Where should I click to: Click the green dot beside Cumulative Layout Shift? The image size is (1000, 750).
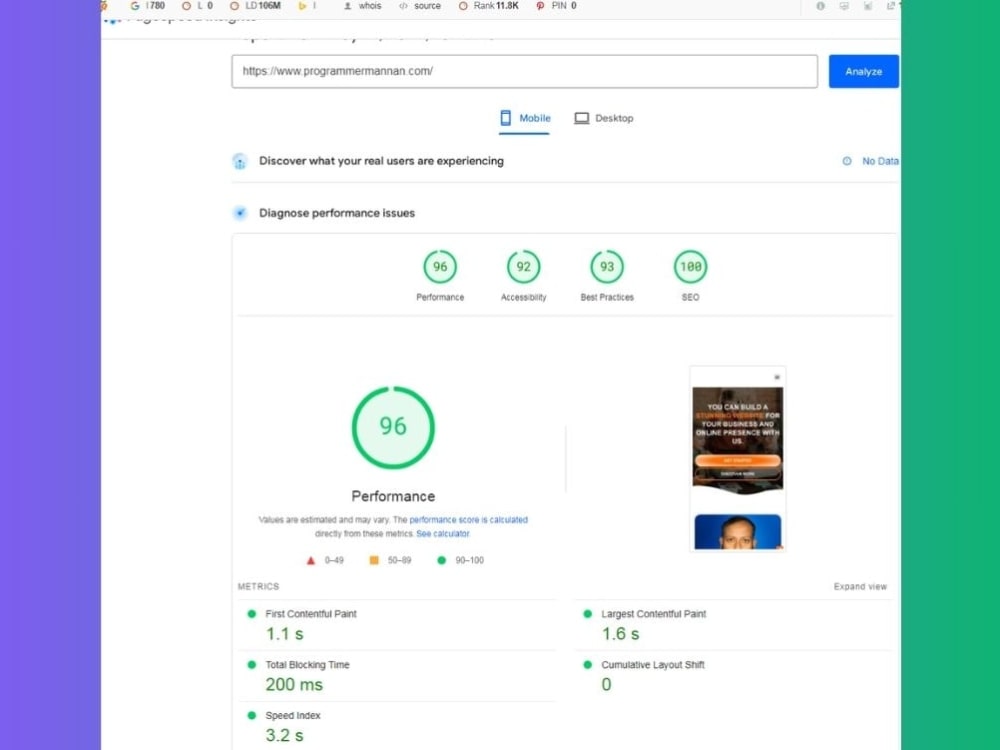point(587,665)
